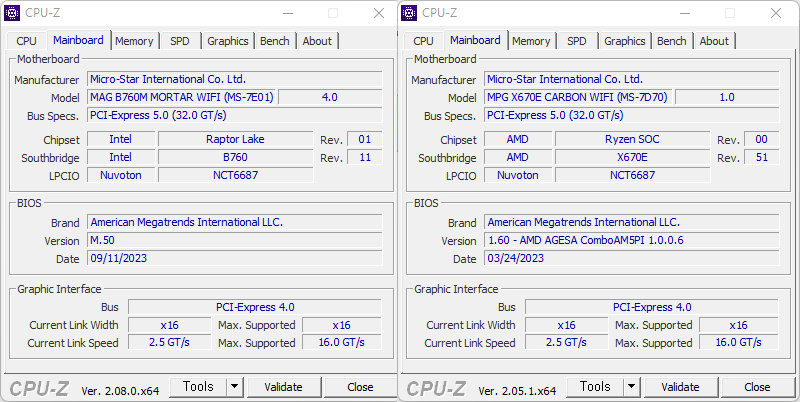Screen dimensions: 800x402
Task: Open the Bench tab in right window
Action: click(671, 41)
